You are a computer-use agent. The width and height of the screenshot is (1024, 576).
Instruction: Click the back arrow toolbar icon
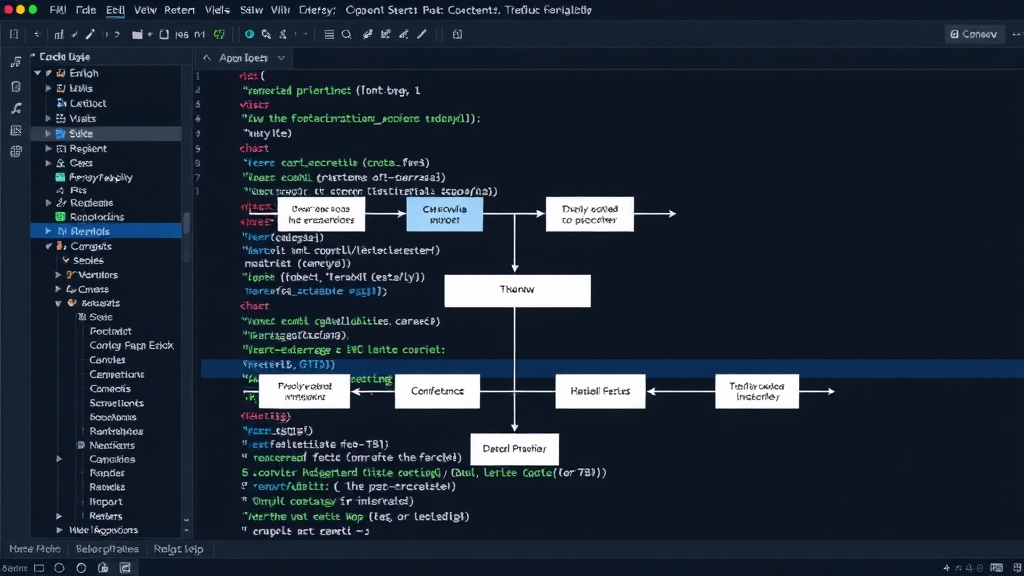[x=37, y=35]
